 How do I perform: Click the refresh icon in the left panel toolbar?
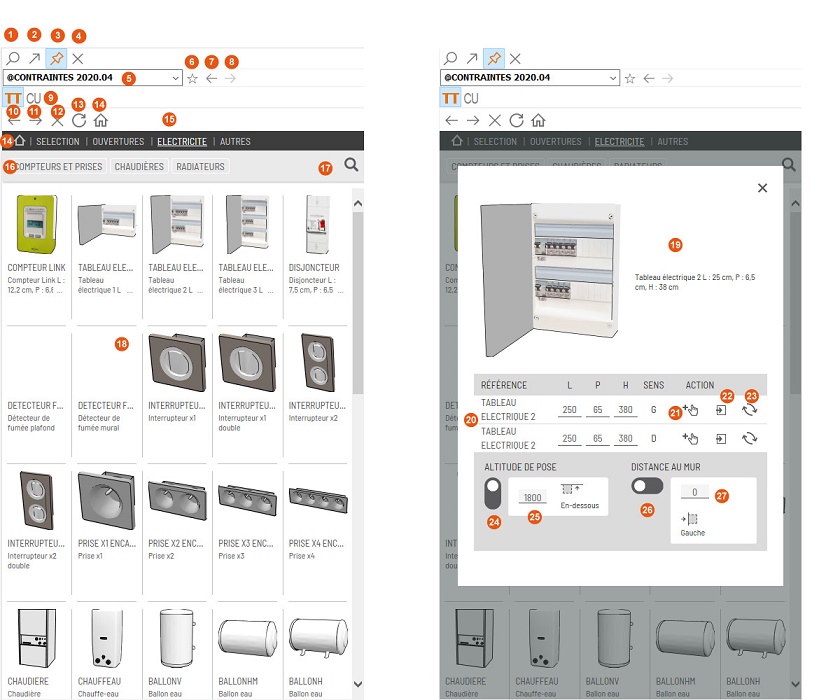click(79, 120)
